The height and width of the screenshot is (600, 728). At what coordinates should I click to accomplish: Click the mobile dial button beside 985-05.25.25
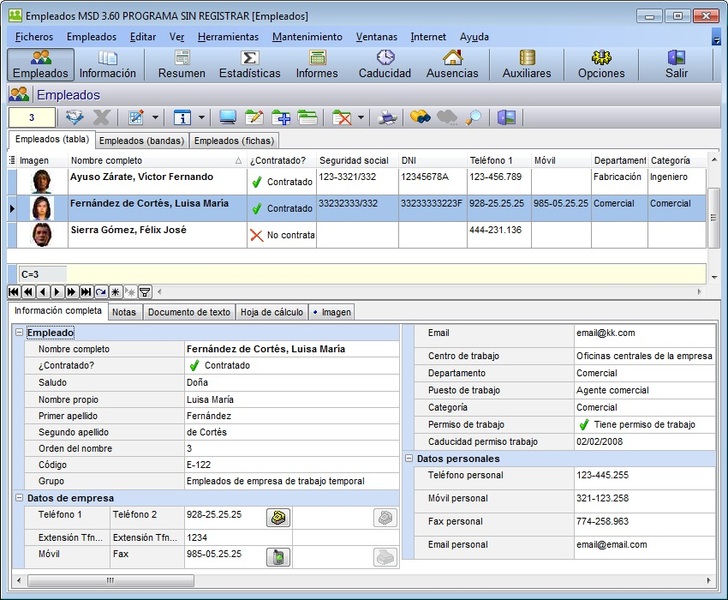tap(279, 557)
